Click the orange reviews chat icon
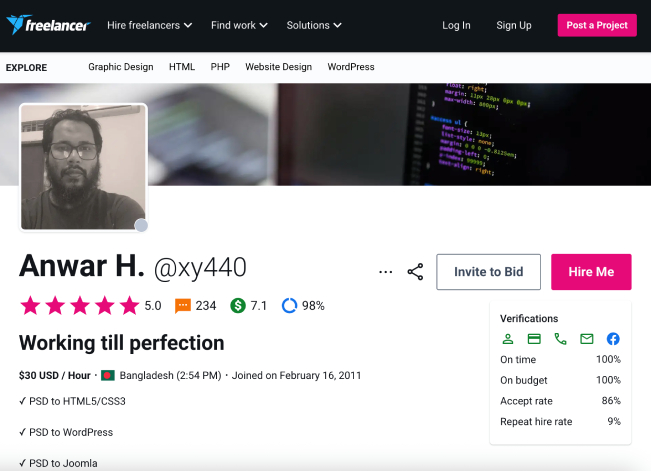This screenshot has height=471, width=651. [x=183, y=306]
